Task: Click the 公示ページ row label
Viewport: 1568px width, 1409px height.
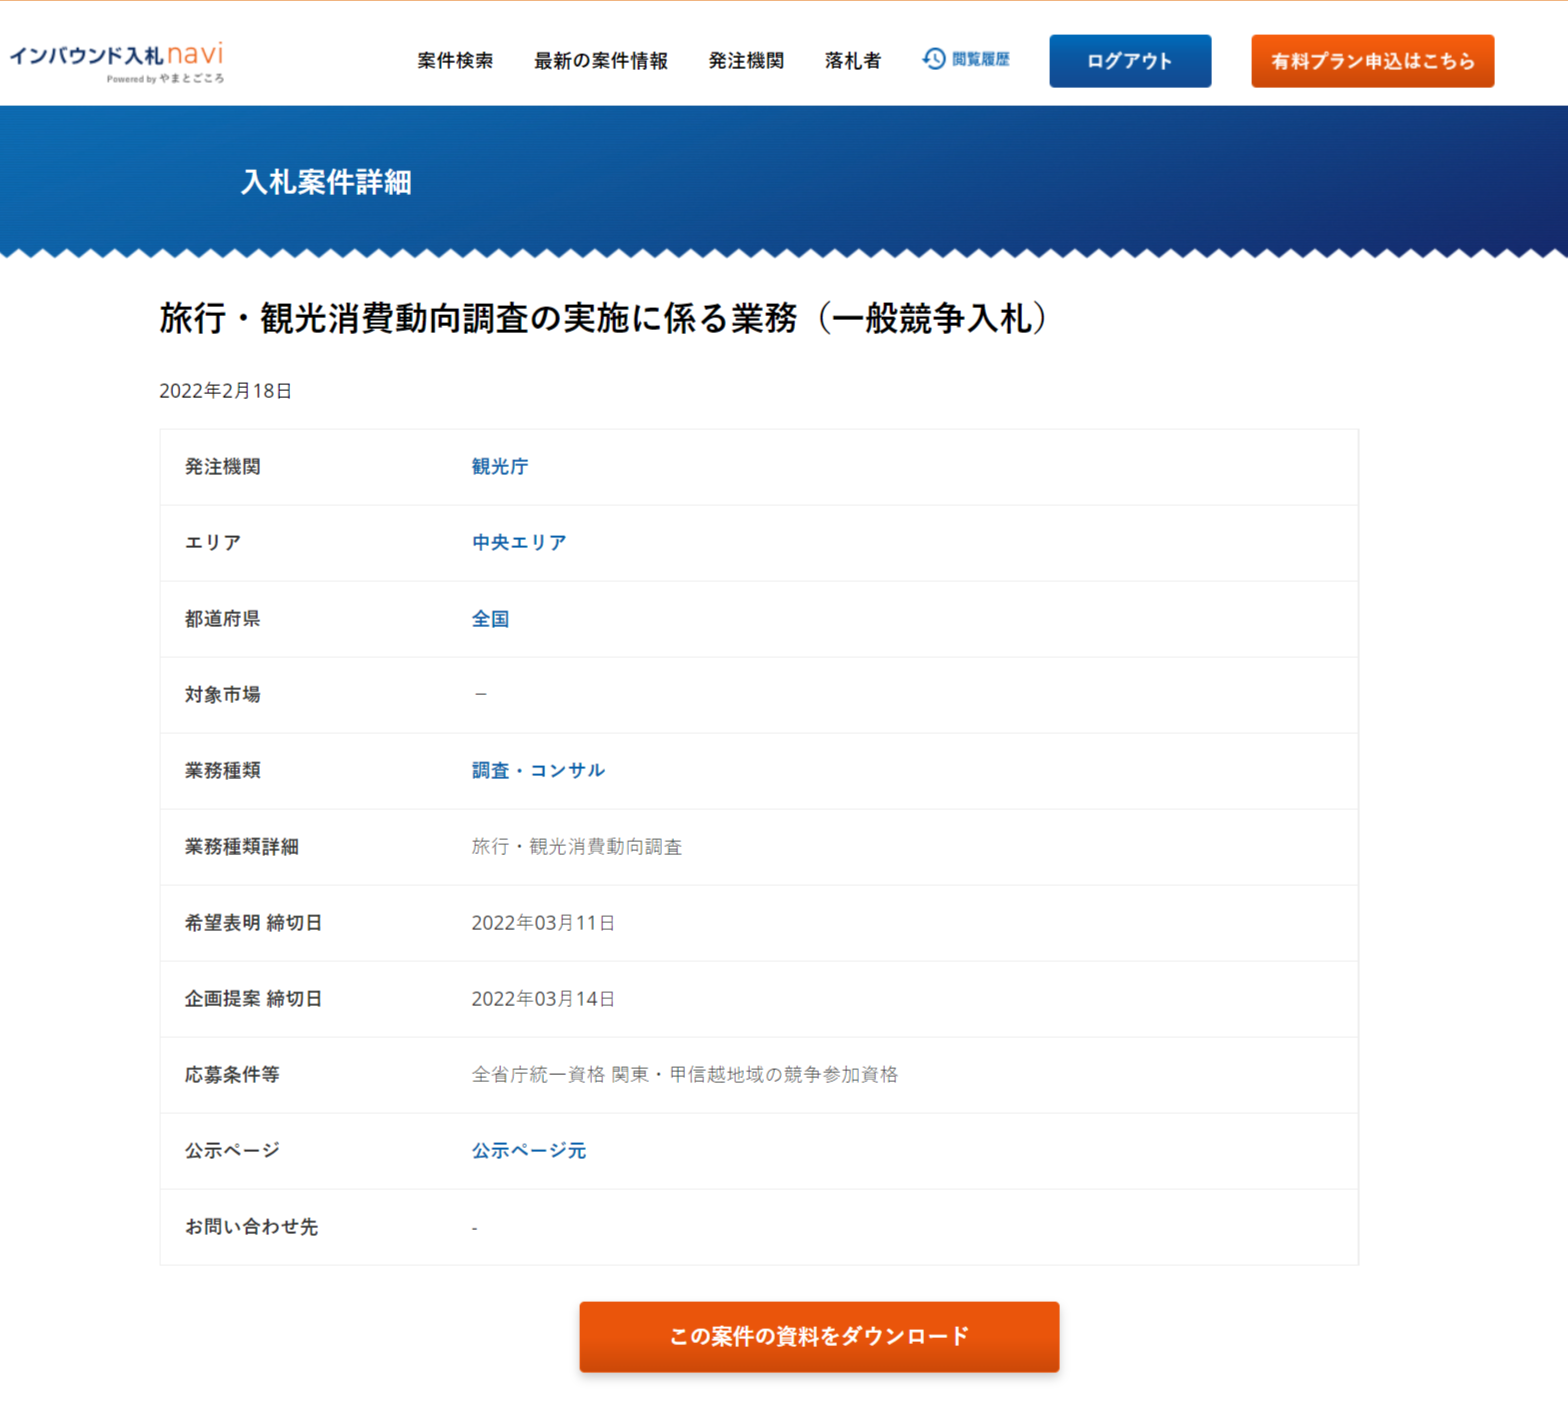Action: pyautogui.click(x=232, y=1151)
